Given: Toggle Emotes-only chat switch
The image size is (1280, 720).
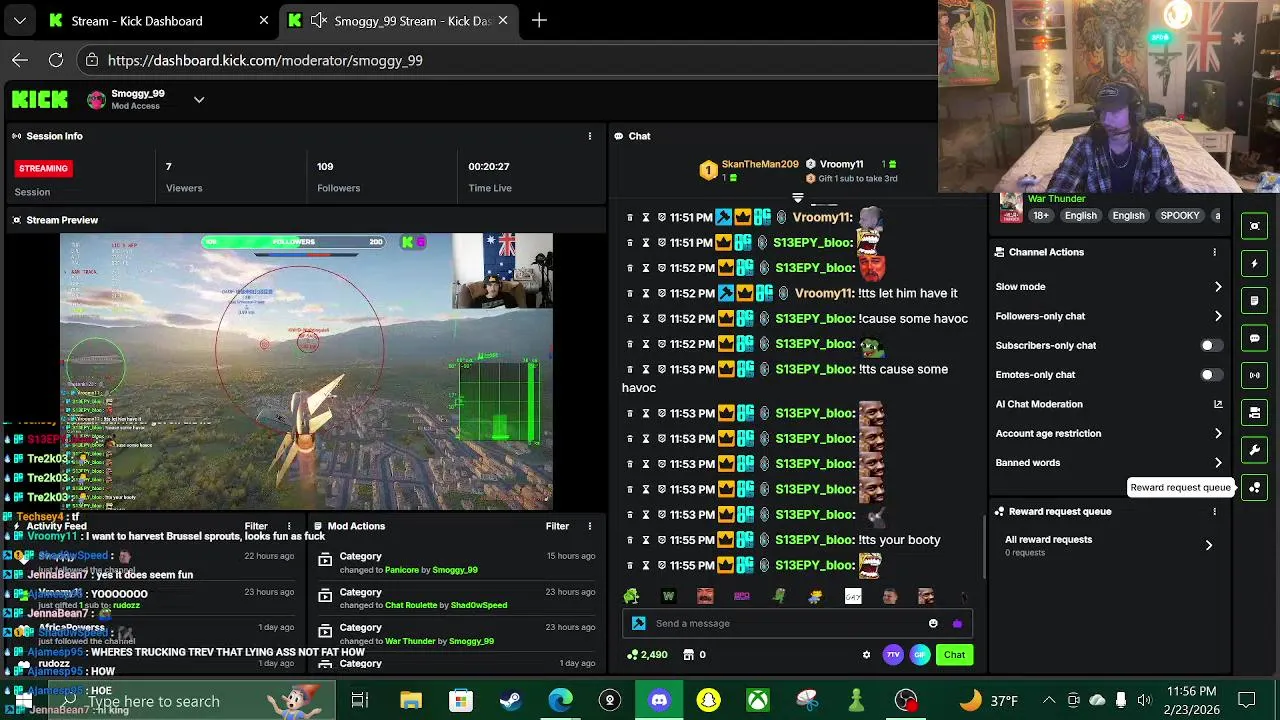Looking at the screenshot, I should click(x=1210, y=375).
